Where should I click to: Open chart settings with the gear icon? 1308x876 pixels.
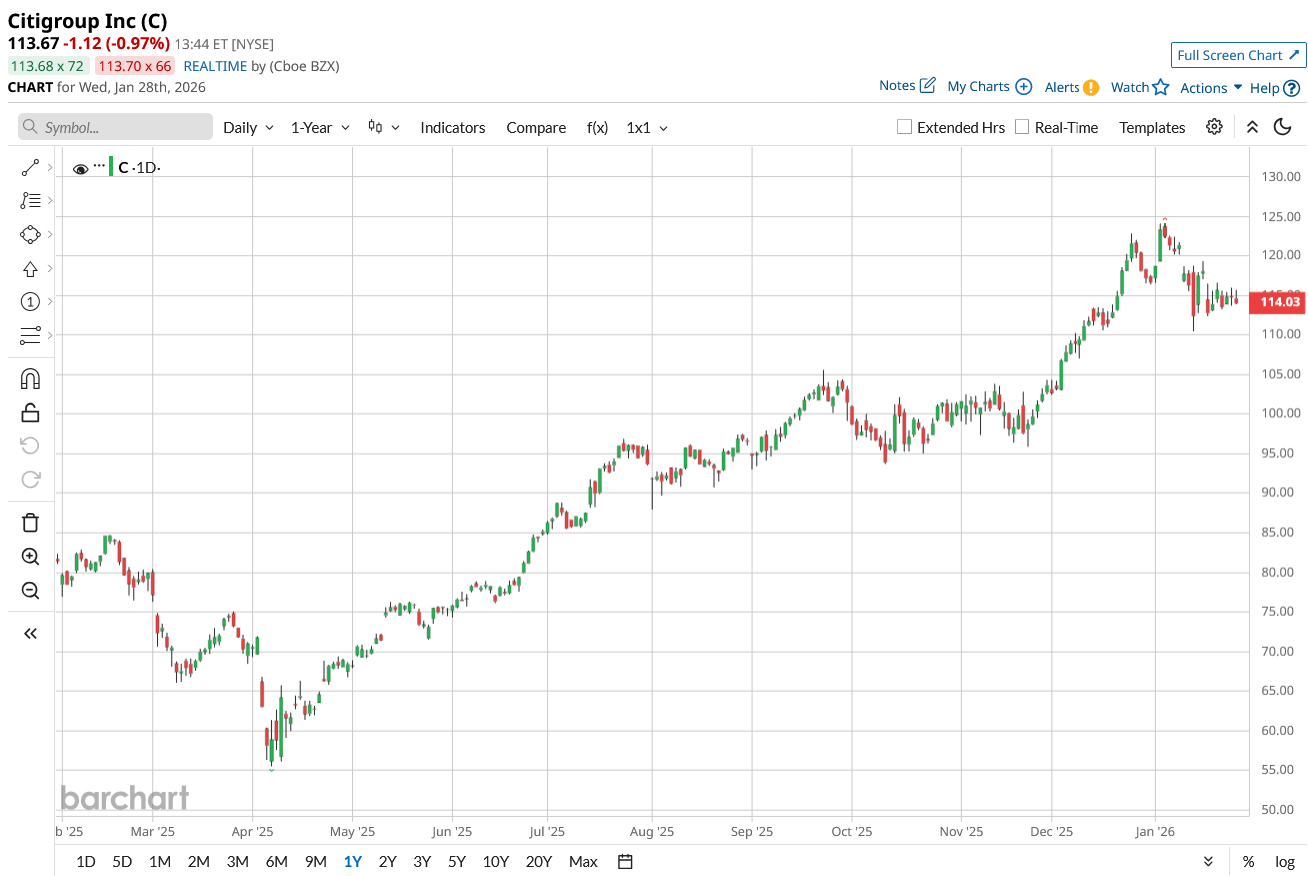[x=1214, y=127]
